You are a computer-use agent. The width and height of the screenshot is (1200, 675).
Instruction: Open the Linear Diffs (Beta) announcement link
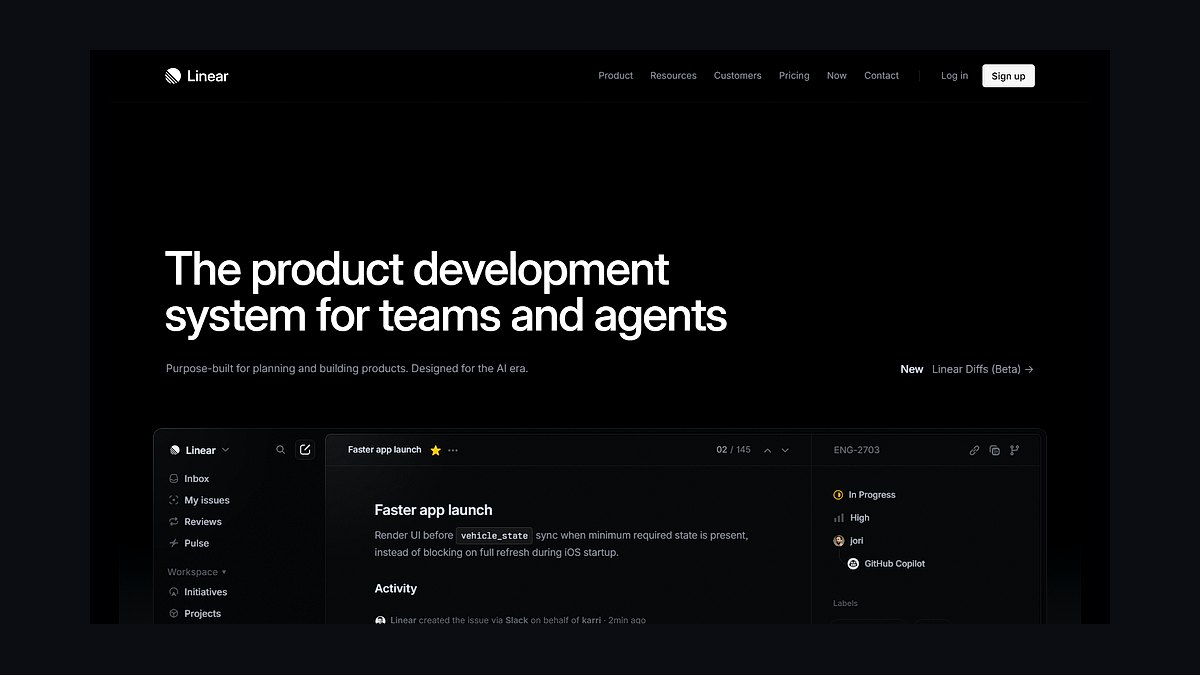(982, 369)
